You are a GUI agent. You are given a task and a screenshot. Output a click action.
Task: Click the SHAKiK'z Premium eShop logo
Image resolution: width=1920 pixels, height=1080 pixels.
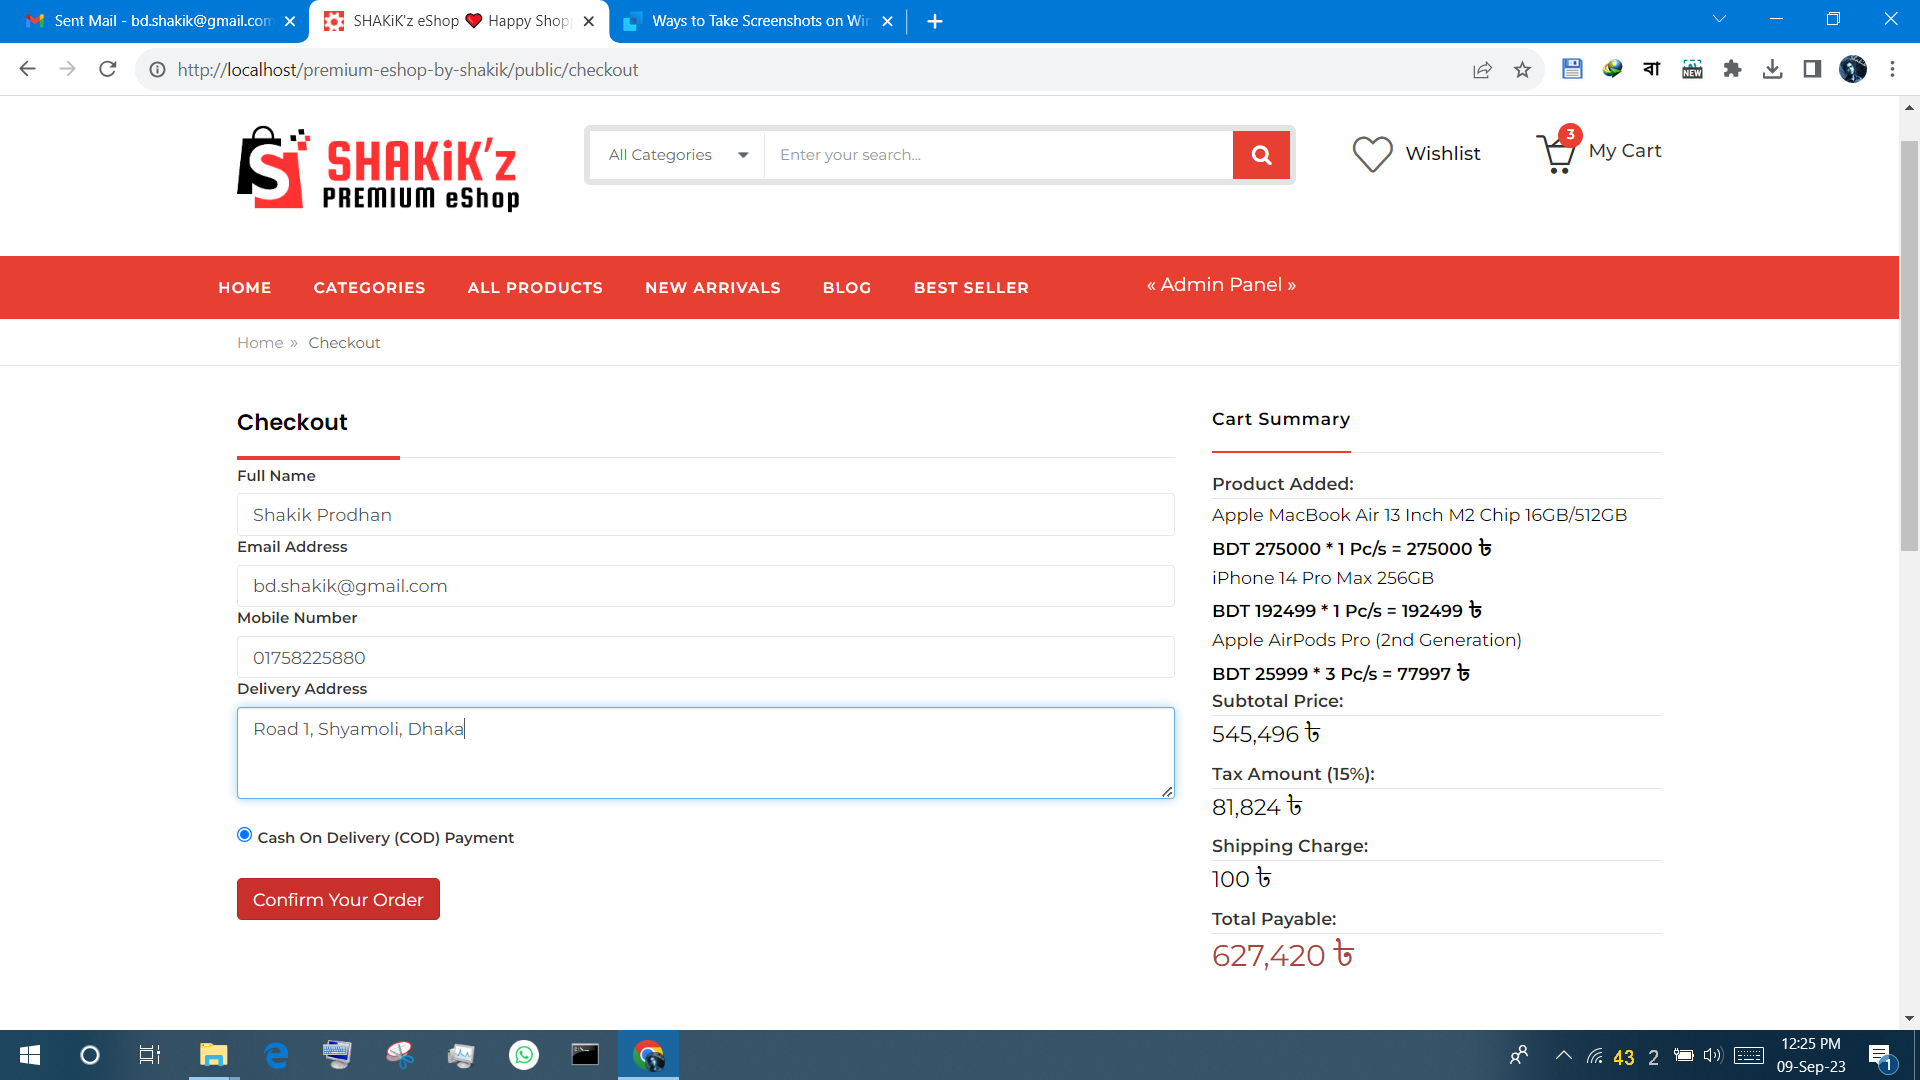coord(378,169)
